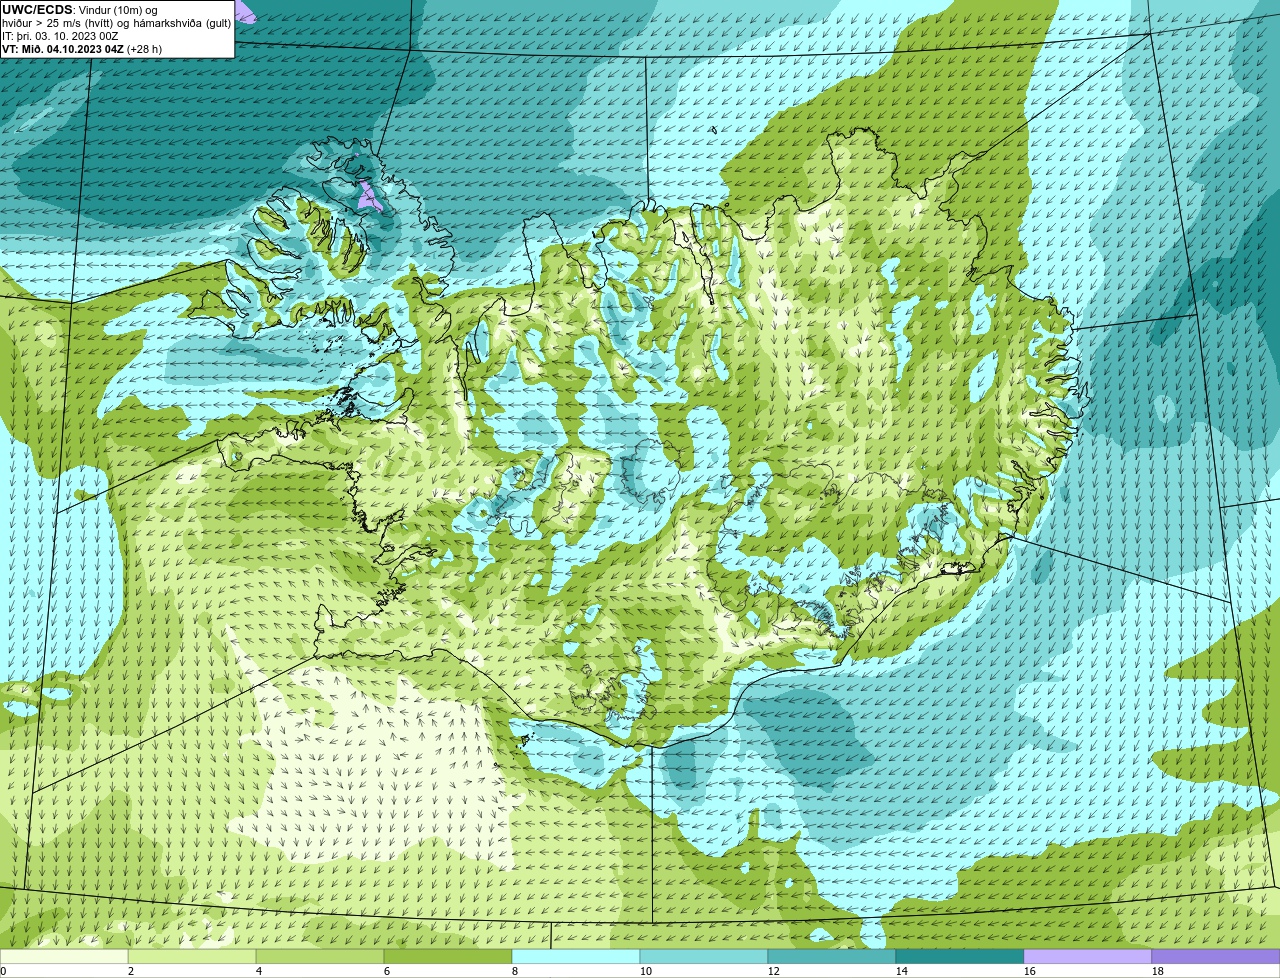Click the legend scale label "0"
This screenshot has width=1280, height=978.
[4, 971]
